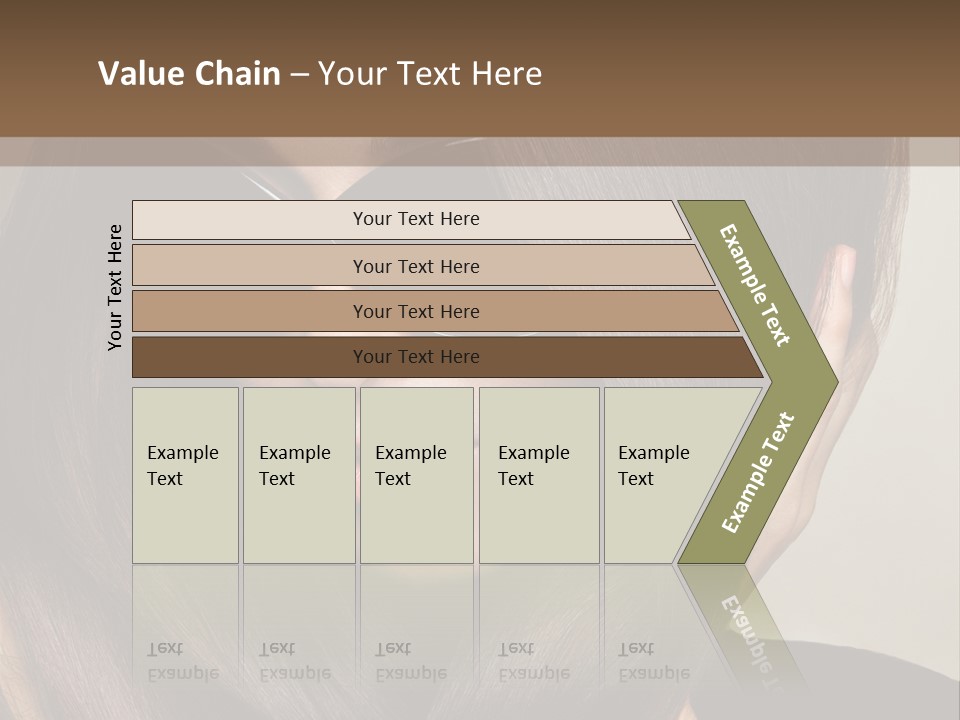The height and width of the screenshot is (720, 960).
Task: Click the third brown 'Your Text Here' bar
Action: [435, 311]
